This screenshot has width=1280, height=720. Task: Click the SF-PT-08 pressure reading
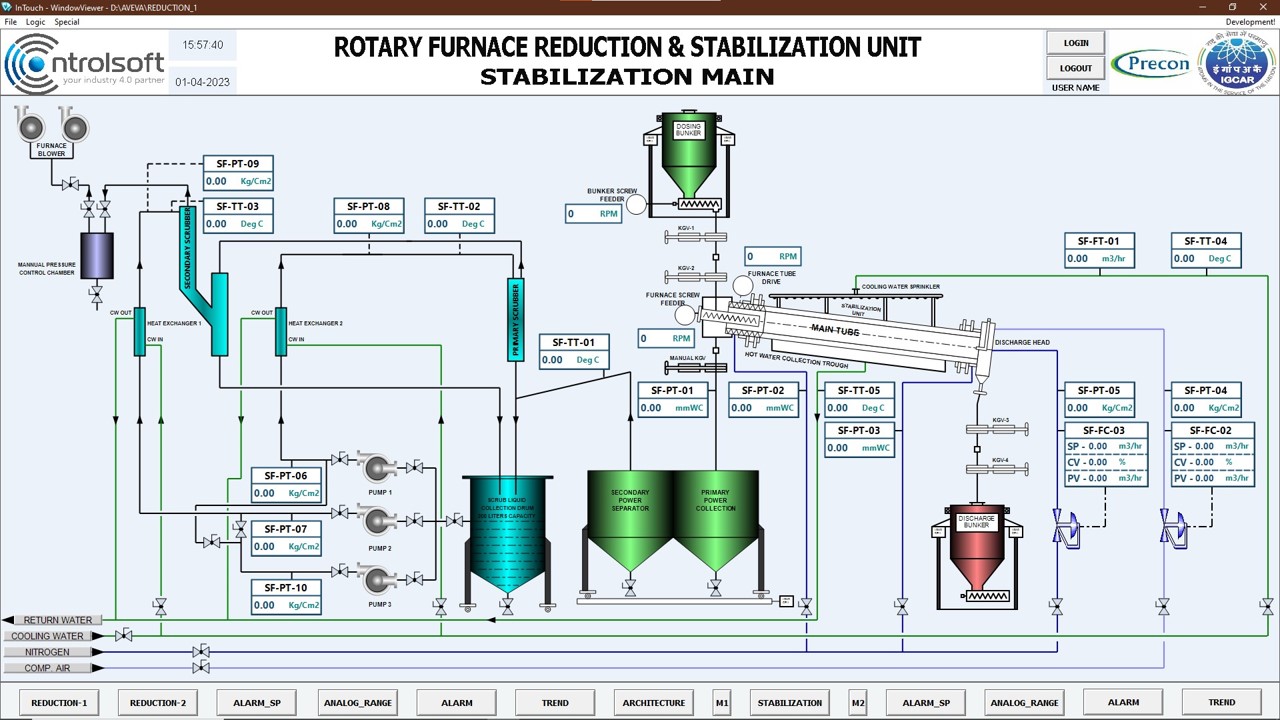coord(369,224)
